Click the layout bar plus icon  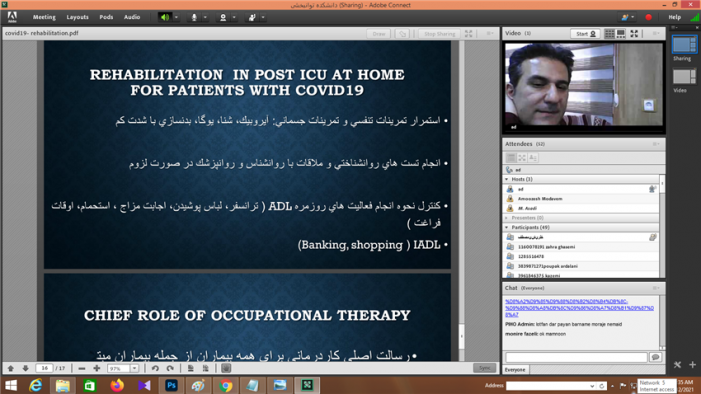pyautogui.click(x=693, y=365)
